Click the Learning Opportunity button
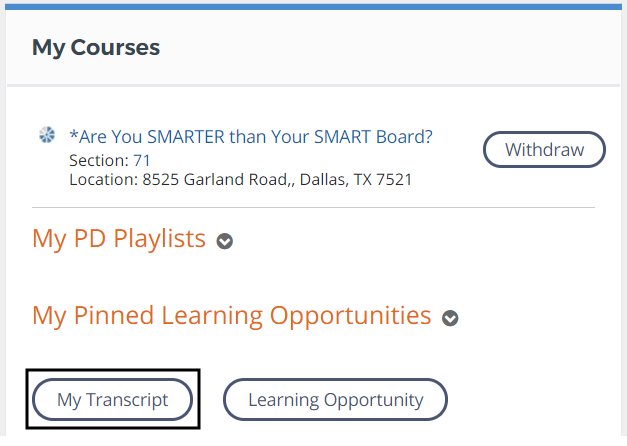Image resolution: width=627 pixels, height=446 pixels. (335, 400)
